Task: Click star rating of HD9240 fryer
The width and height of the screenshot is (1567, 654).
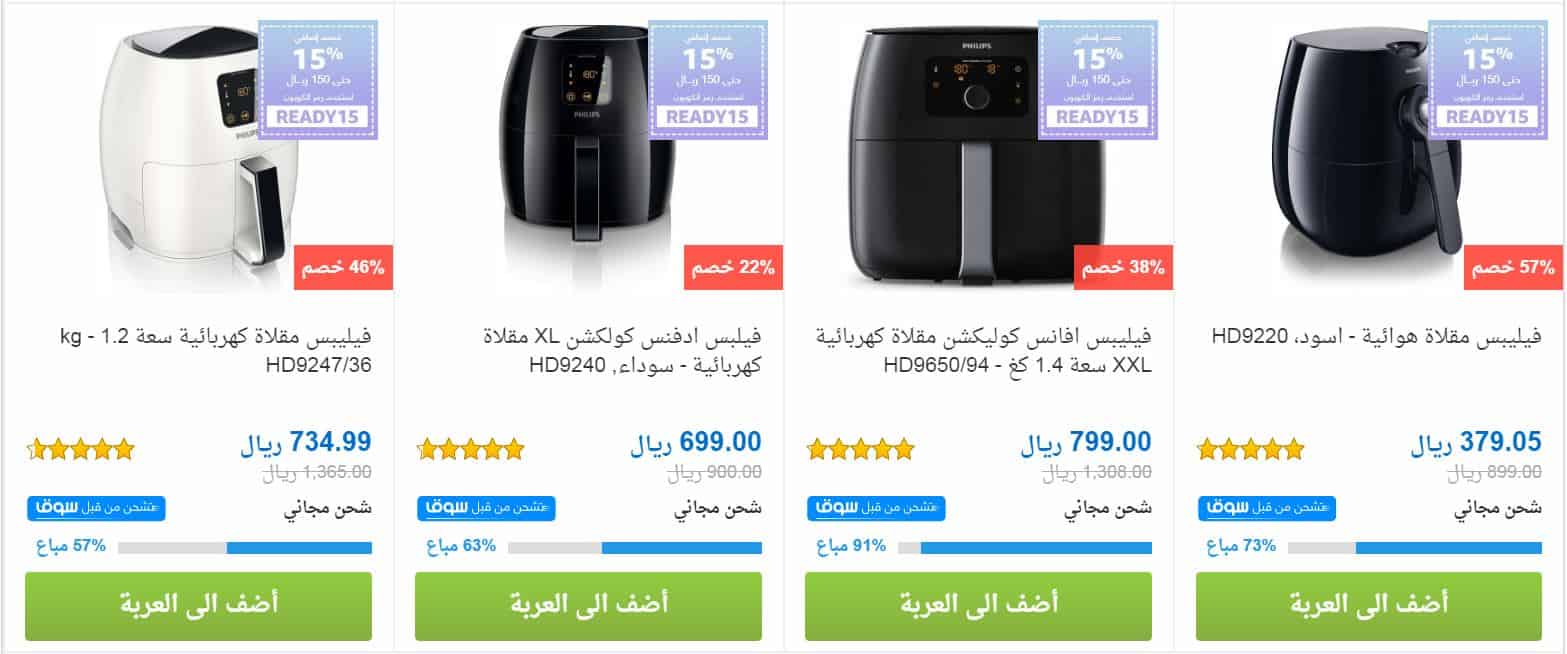Action: [470, 450]
